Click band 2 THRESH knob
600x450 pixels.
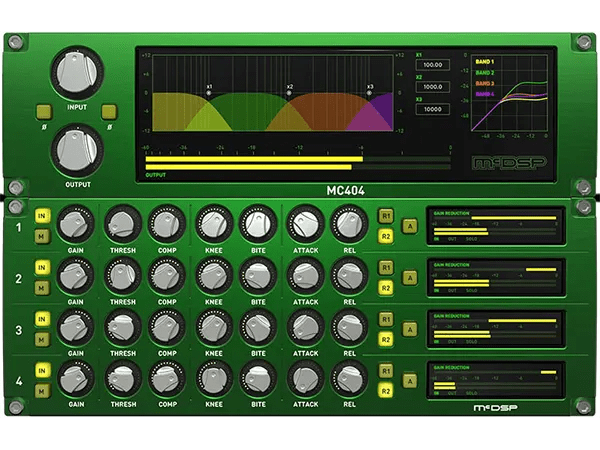pos(123,276)
